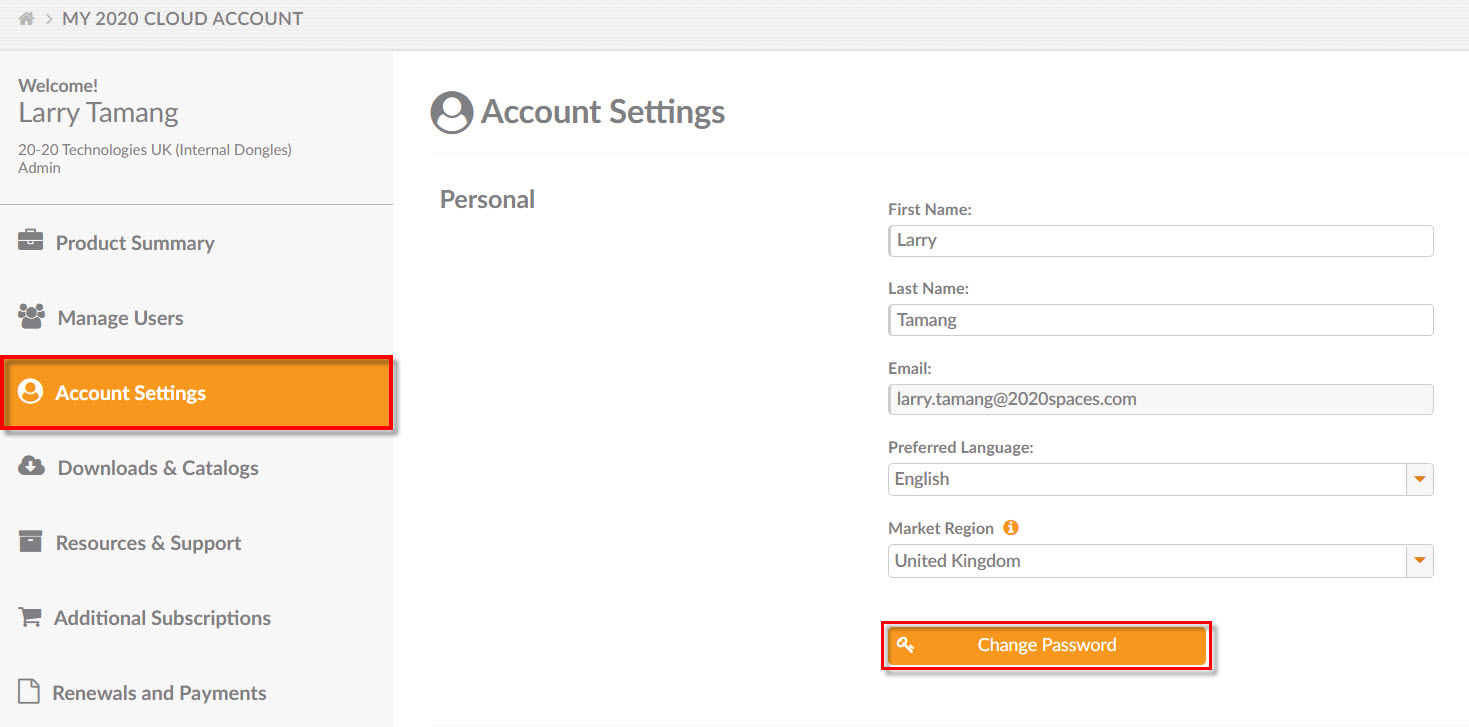This screenshot has height=727, width=1469.
Task: Click the Renewals document icon
Action: 30,692
